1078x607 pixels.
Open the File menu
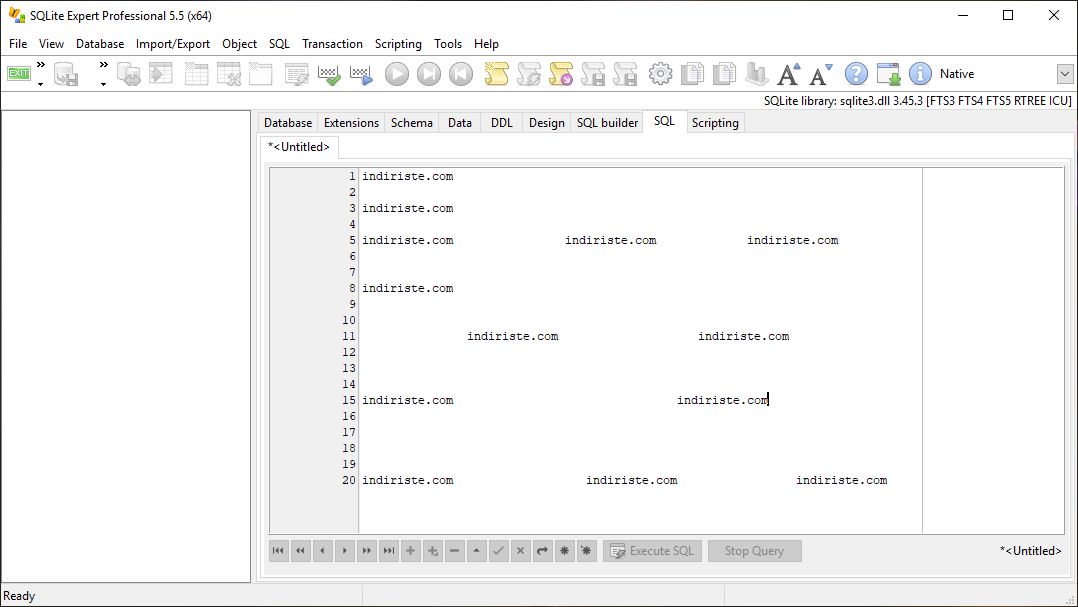point(18,43)
